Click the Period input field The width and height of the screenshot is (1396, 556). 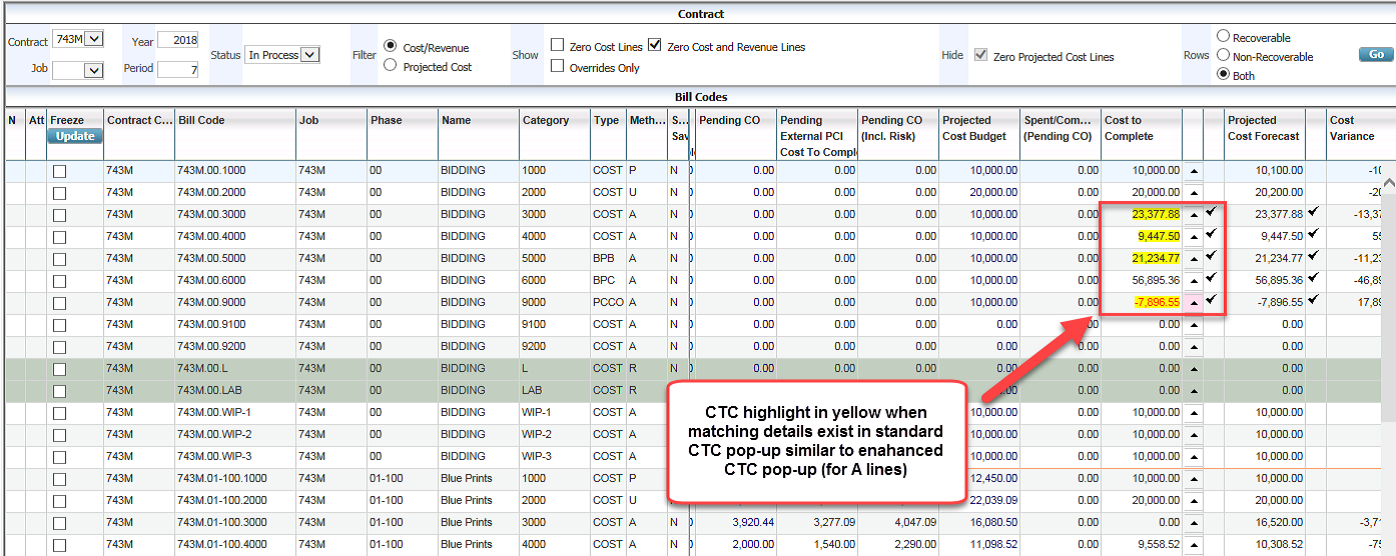(x=178, y=70)
